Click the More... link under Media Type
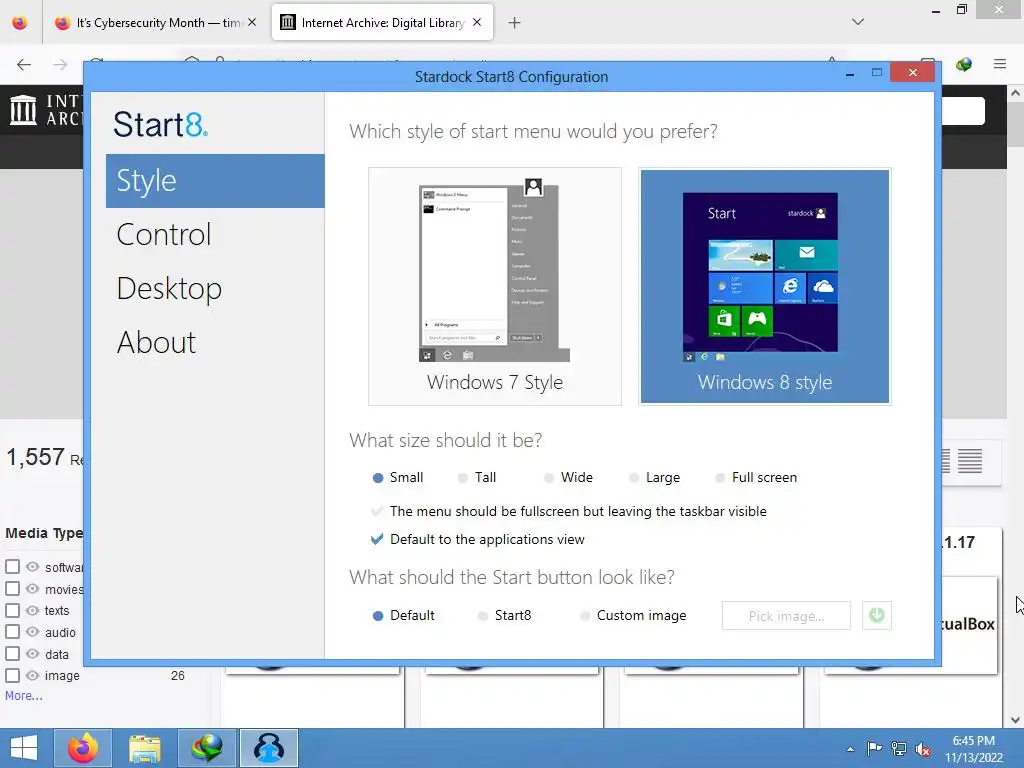The height and width of the screenshot is (768, 1024). [x=24, y=696]
